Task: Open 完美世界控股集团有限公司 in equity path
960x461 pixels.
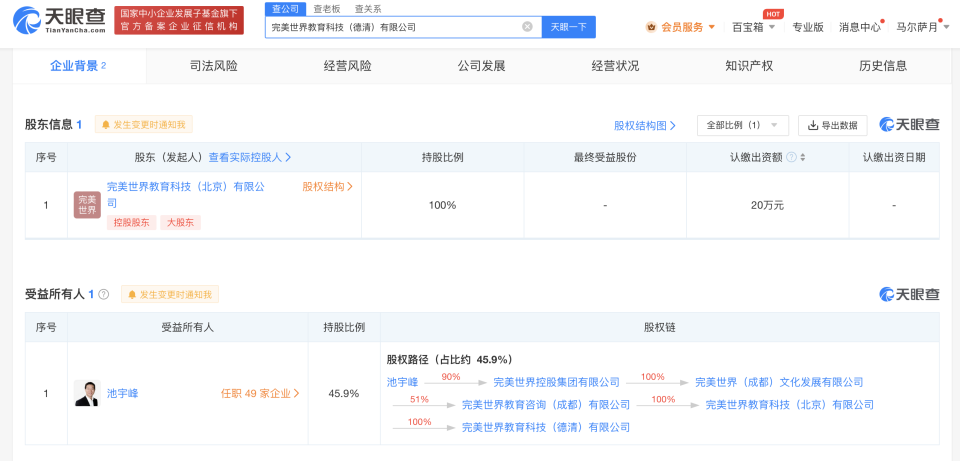Action: pos(557,382)
